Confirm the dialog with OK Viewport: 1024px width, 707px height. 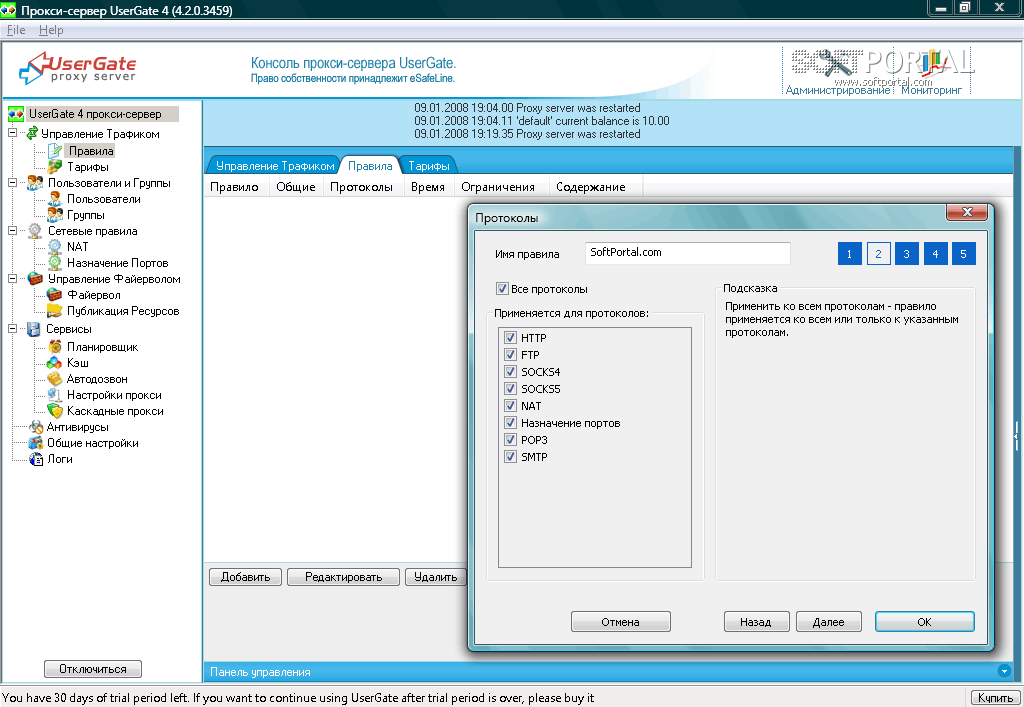[x=924, y=622]
